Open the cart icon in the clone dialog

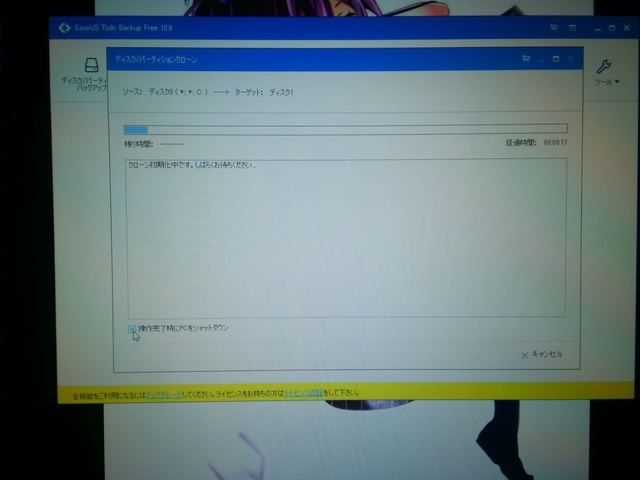(526, 59)
